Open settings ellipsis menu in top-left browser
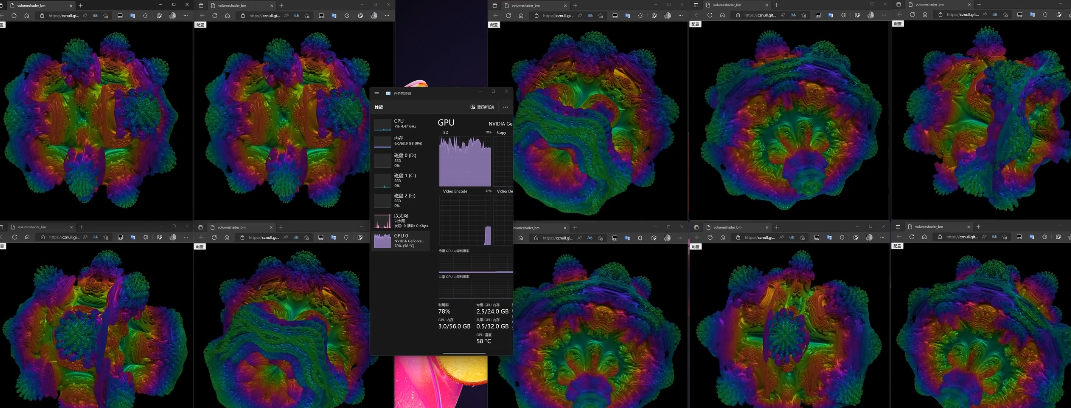Viewport: 1071px width, 408px height. tap(188, 15)
